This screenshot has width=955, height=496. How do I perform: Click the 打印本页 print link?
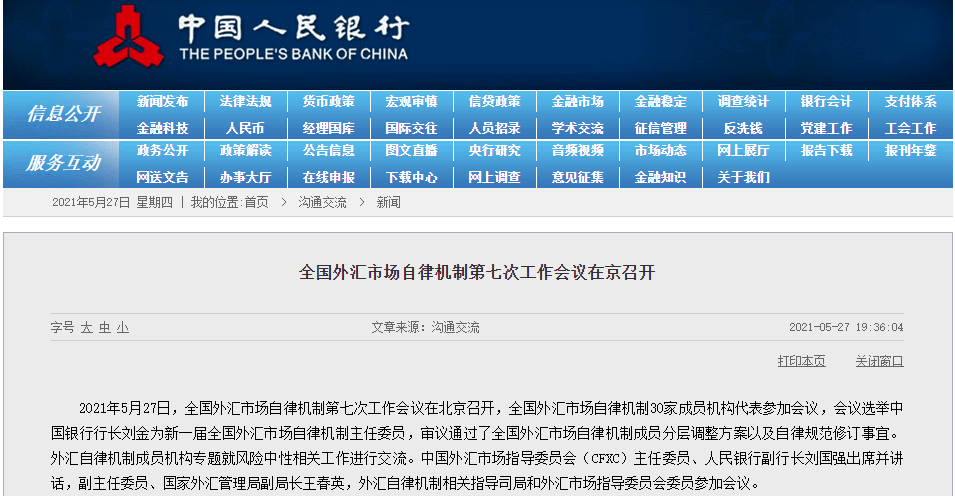[801, 361]
